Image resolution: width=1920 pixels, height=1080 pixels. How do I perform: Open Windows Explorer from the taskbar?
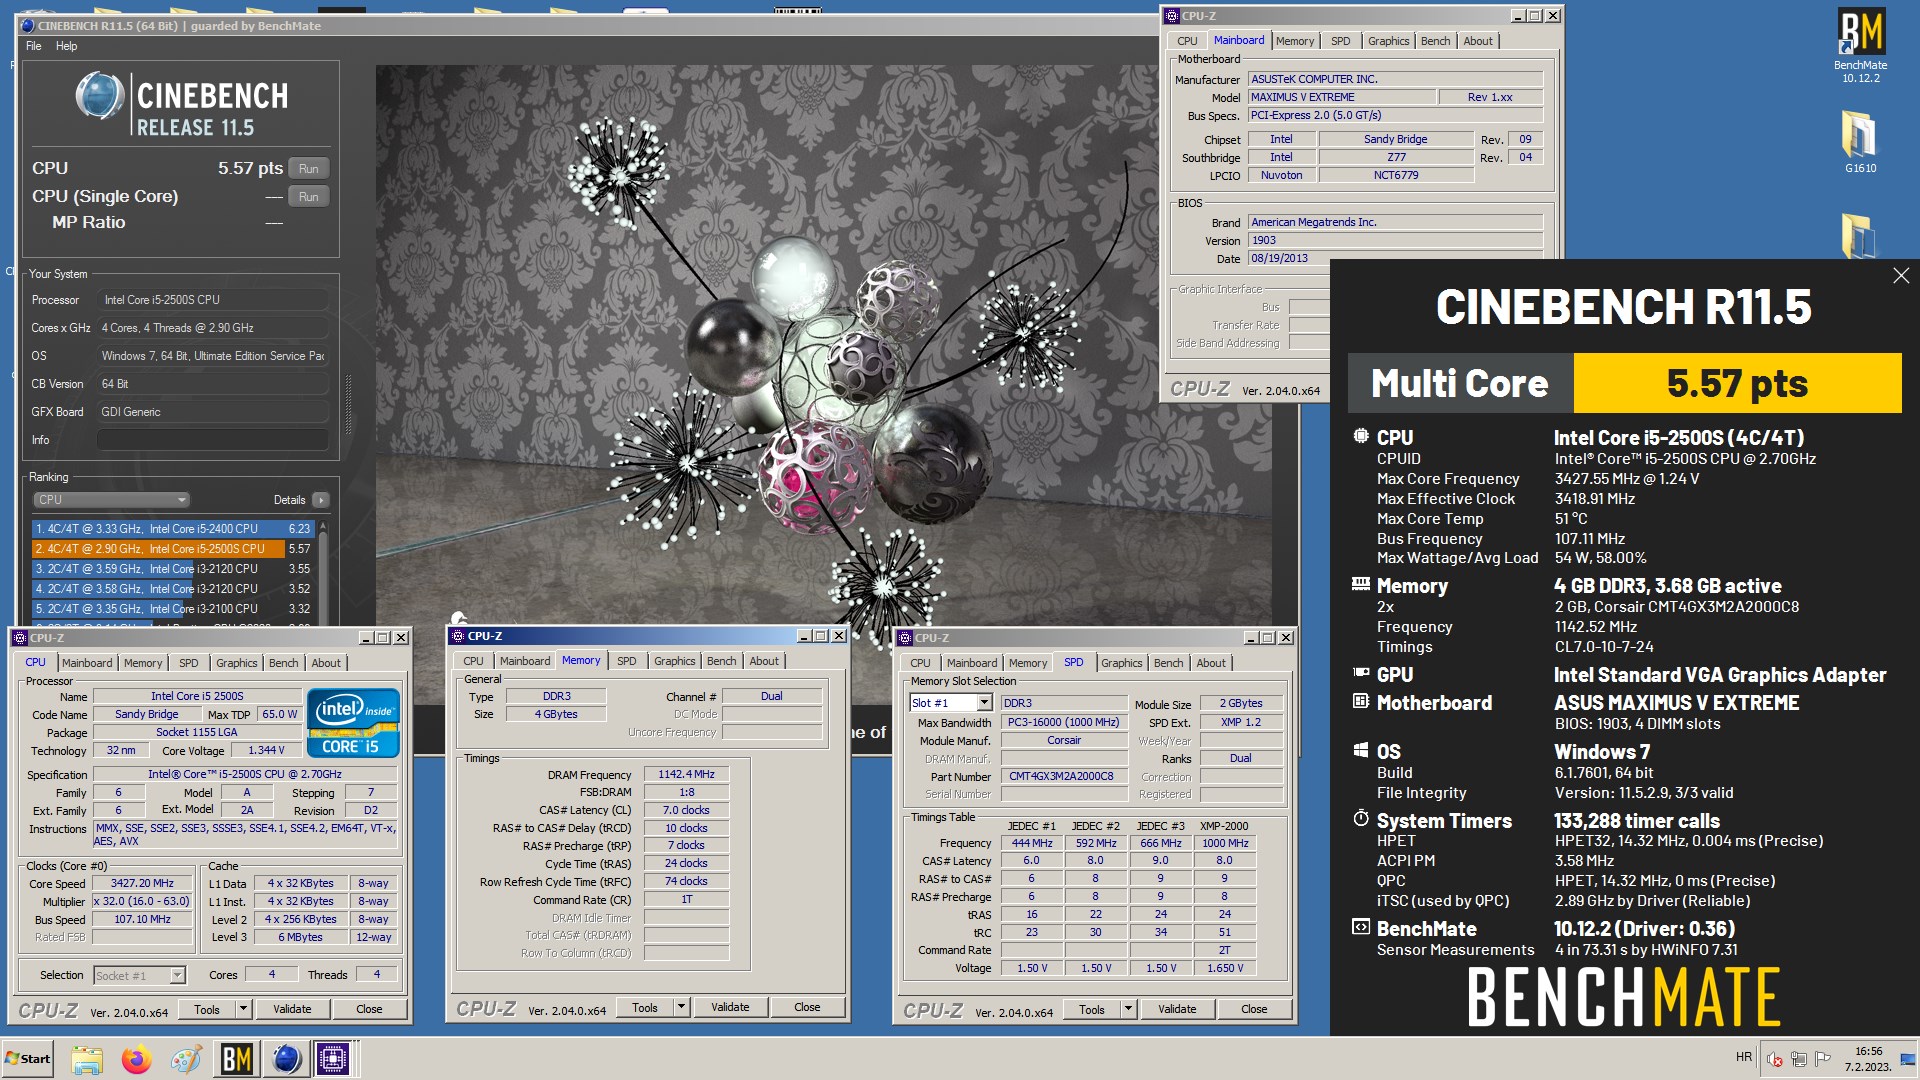(x=87, y=1059)
